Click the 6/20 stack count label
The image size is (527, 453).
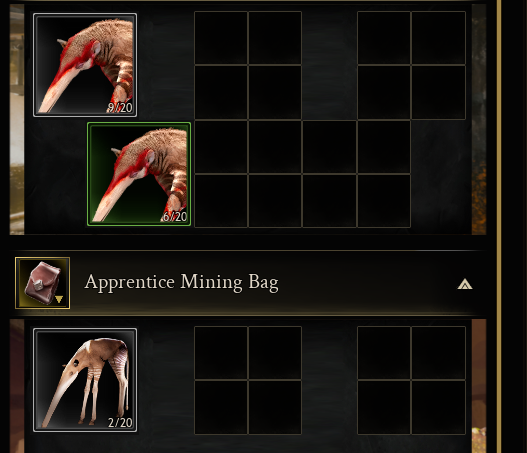(174, 217)
